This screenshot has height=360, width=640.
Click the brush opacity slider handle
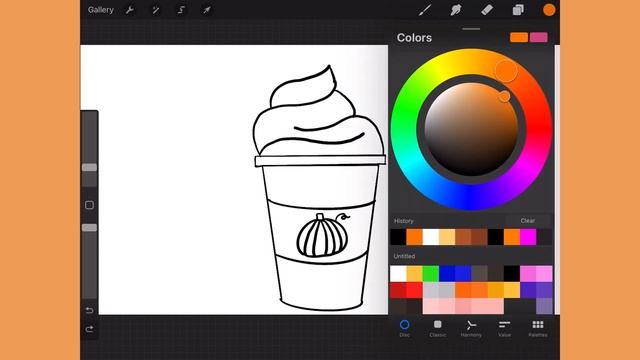tap(89, 228)
